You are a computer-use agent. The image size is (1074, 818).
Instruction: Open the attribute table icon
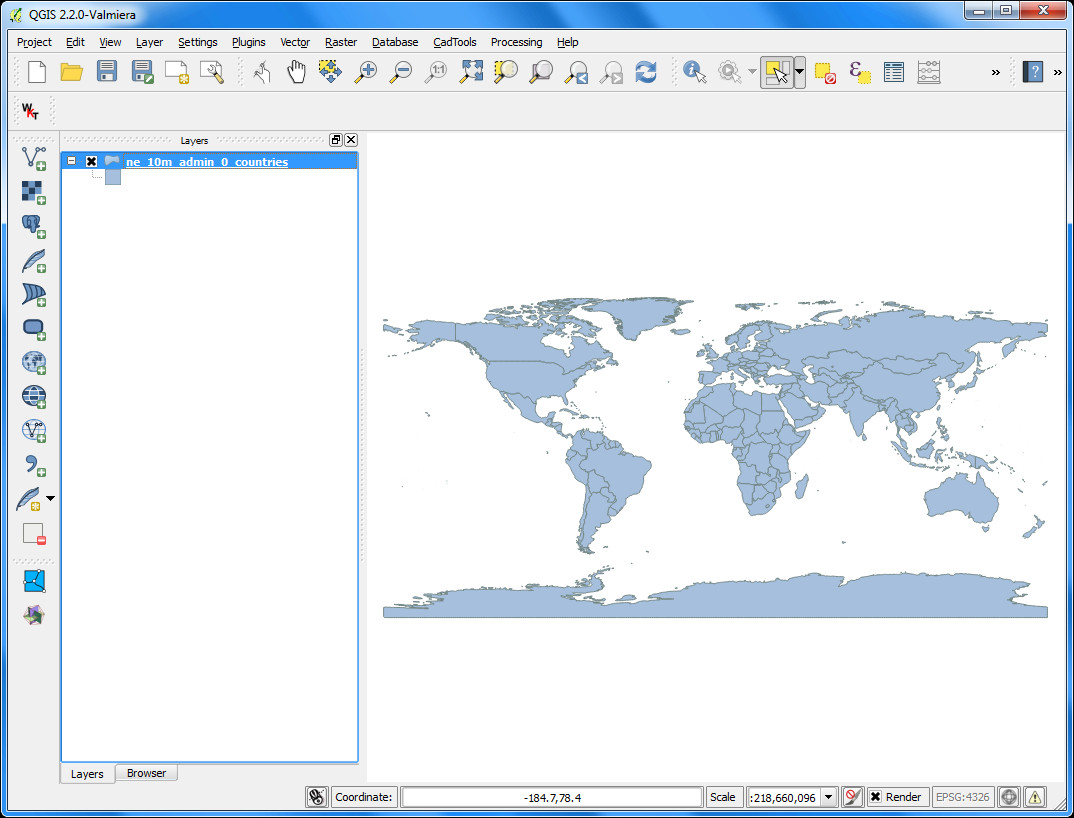click(x=894, y=72)
